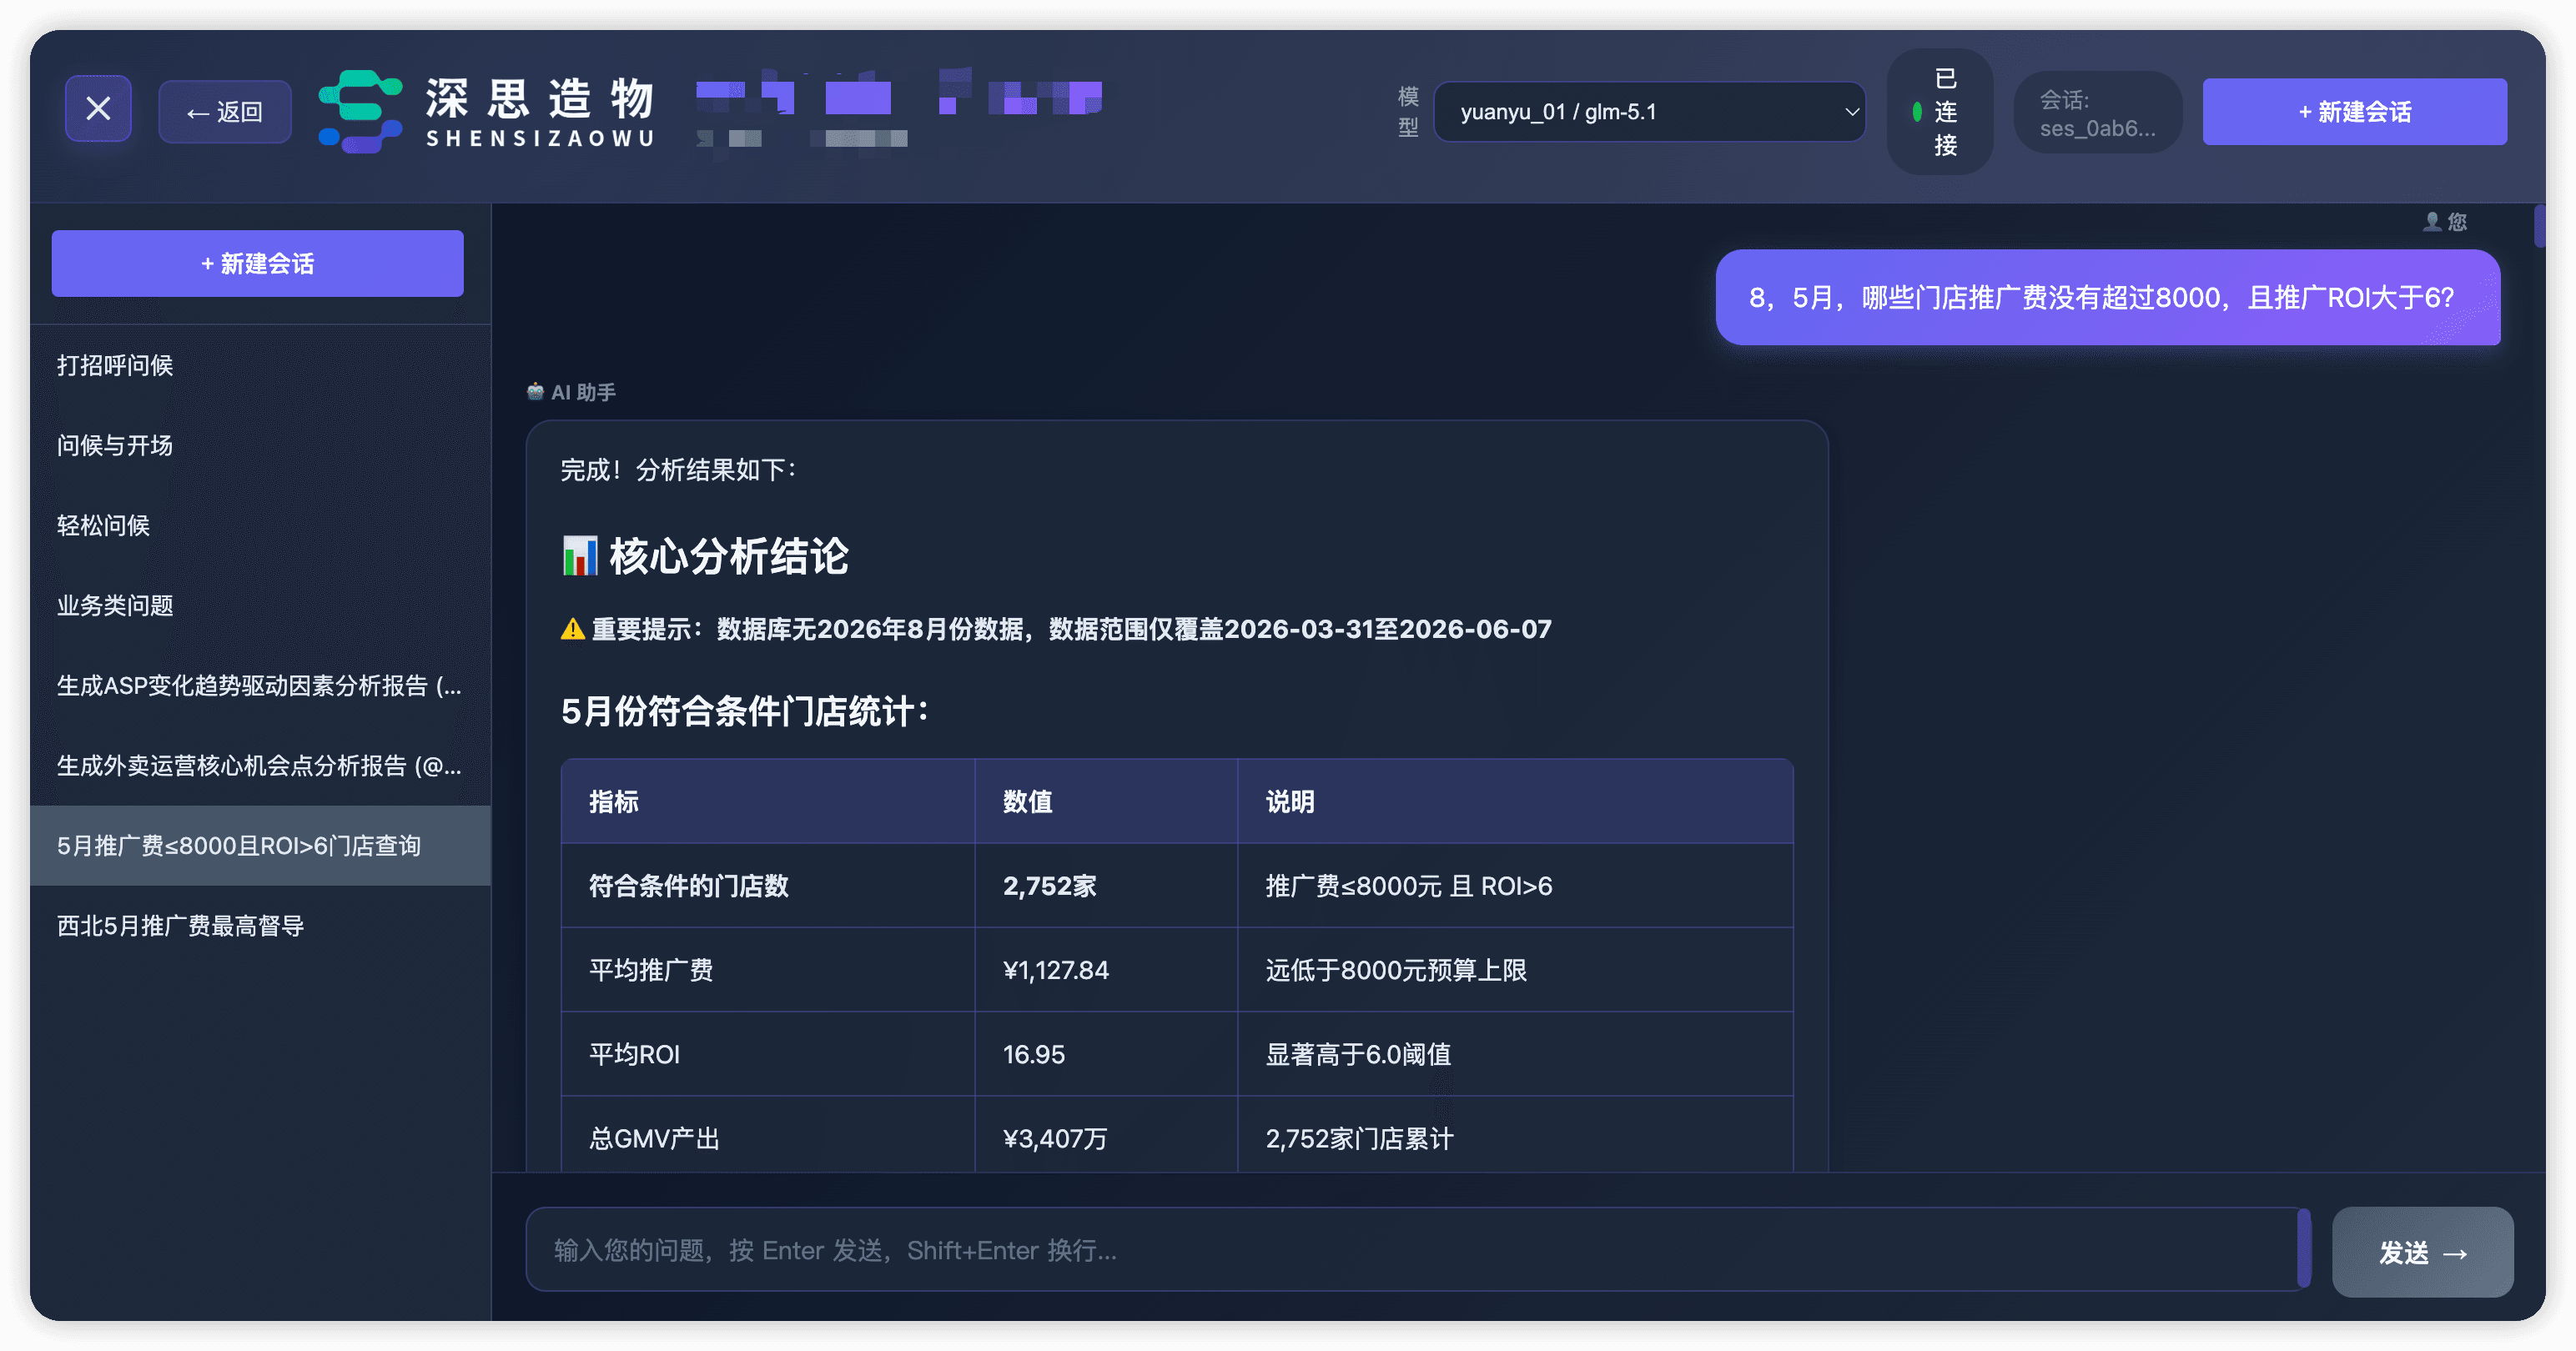Click the 远低于8000元预算上限 description cell

coord(1515,969)
